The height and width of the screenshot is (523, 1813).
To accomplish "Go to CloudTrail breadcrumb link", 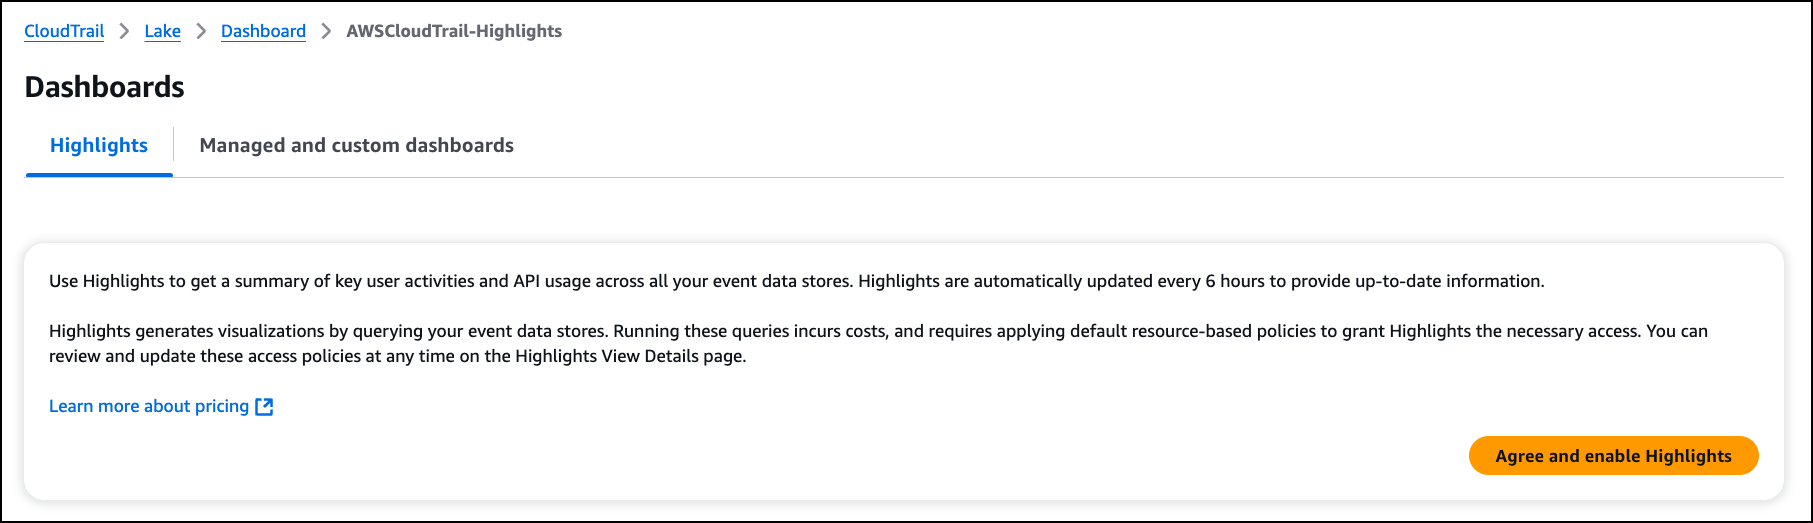I will 64,31.
